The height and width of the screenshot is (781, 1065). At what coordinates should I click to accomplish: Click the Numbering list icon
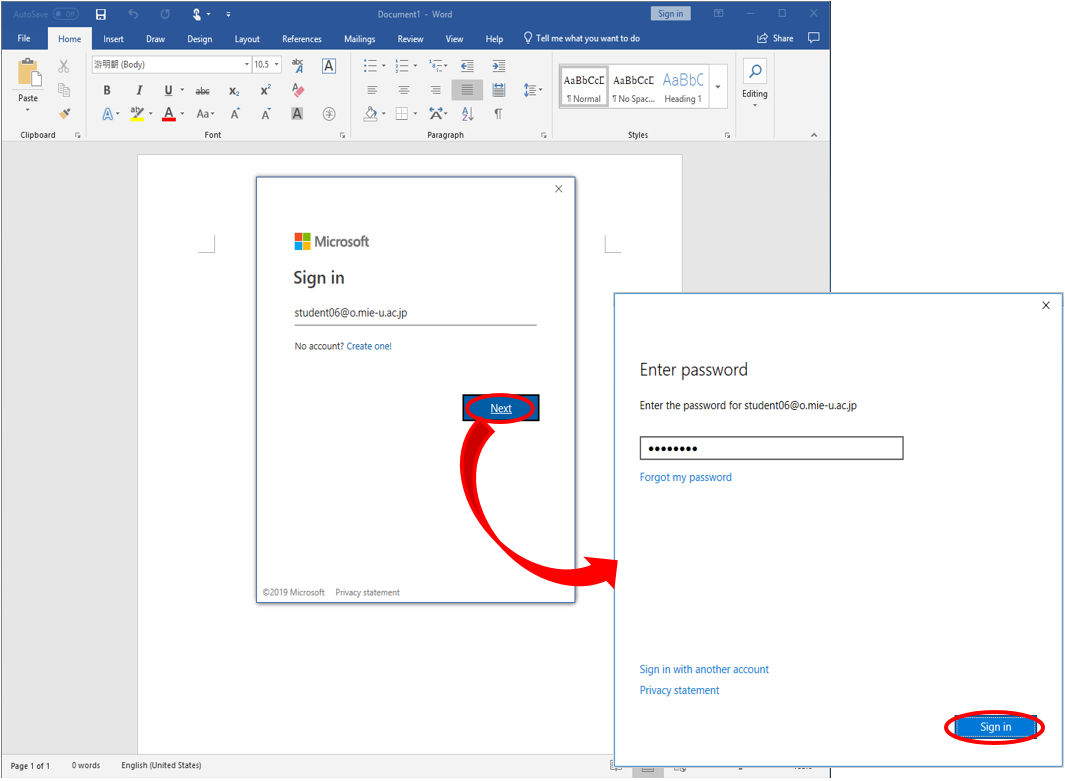[x=402, y=66]
